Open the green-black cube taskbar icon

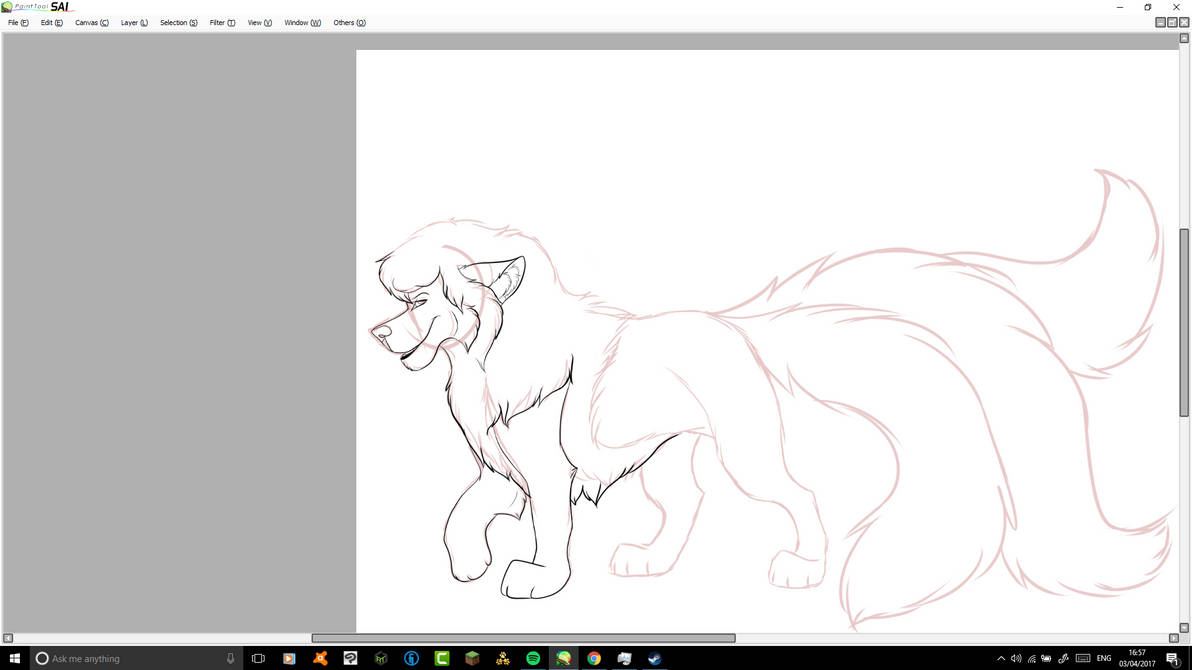pos(381,659)
